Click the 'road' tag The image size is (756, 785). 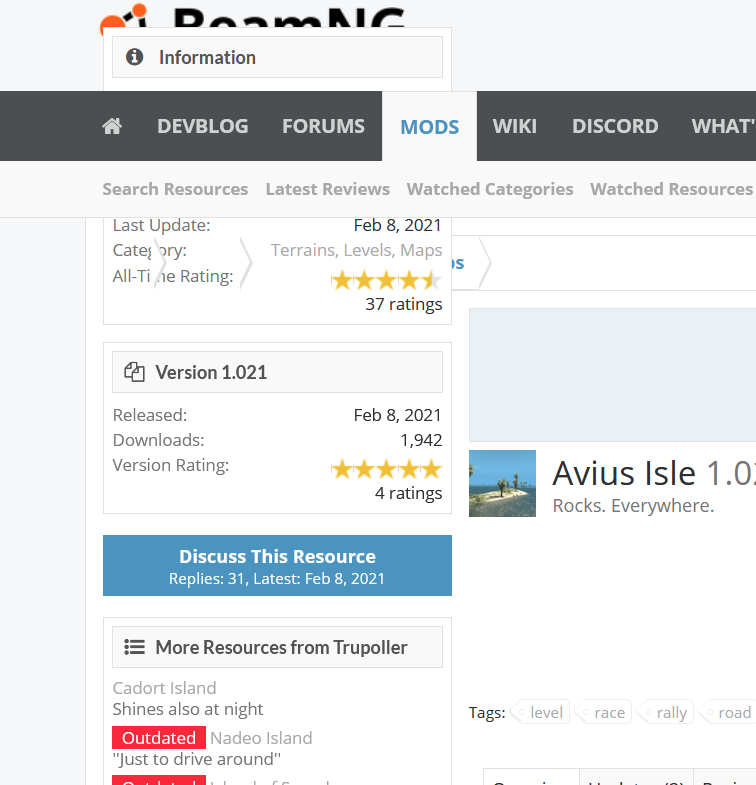point(729,712)
